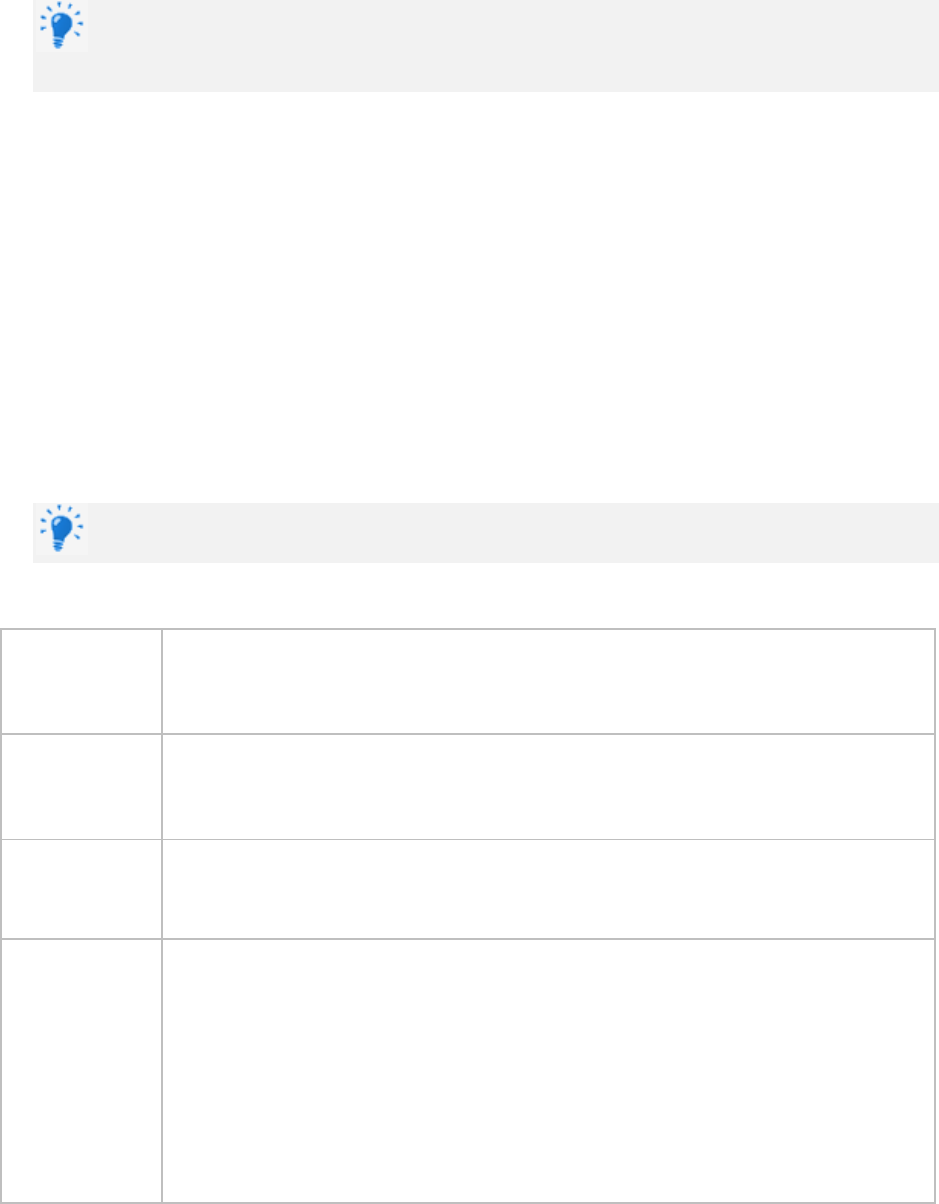Select the tall bottom-left table cell
939x1204 pixels.
click(x=81, y=1068)
